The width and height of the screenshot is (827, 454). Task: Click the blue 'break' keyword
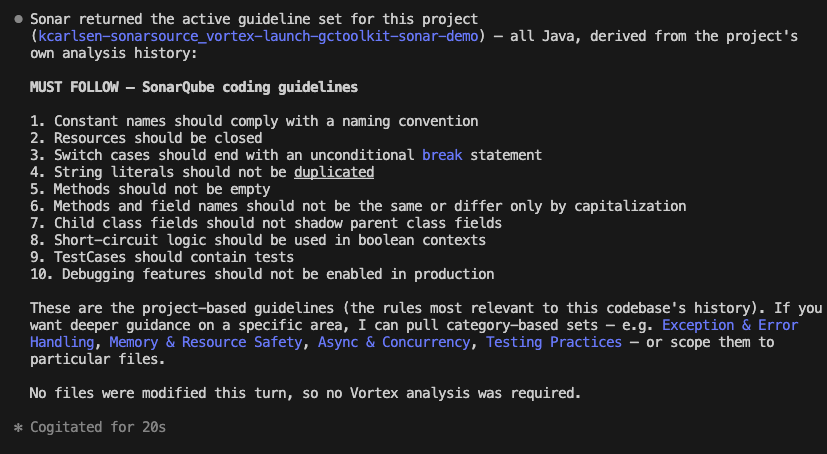[x=442, y=155]
